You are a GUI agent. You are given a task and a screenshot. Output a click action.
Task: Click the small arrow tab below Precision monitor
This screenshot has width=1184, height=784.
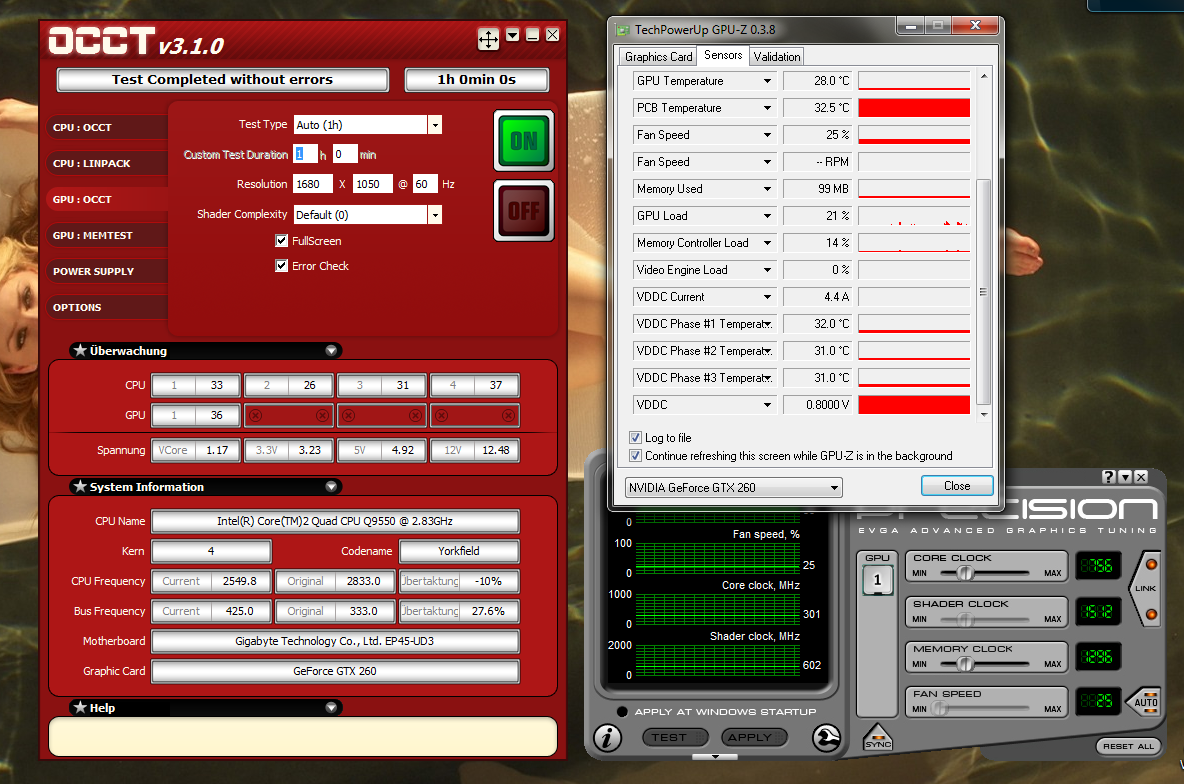[x=715, y=756]
